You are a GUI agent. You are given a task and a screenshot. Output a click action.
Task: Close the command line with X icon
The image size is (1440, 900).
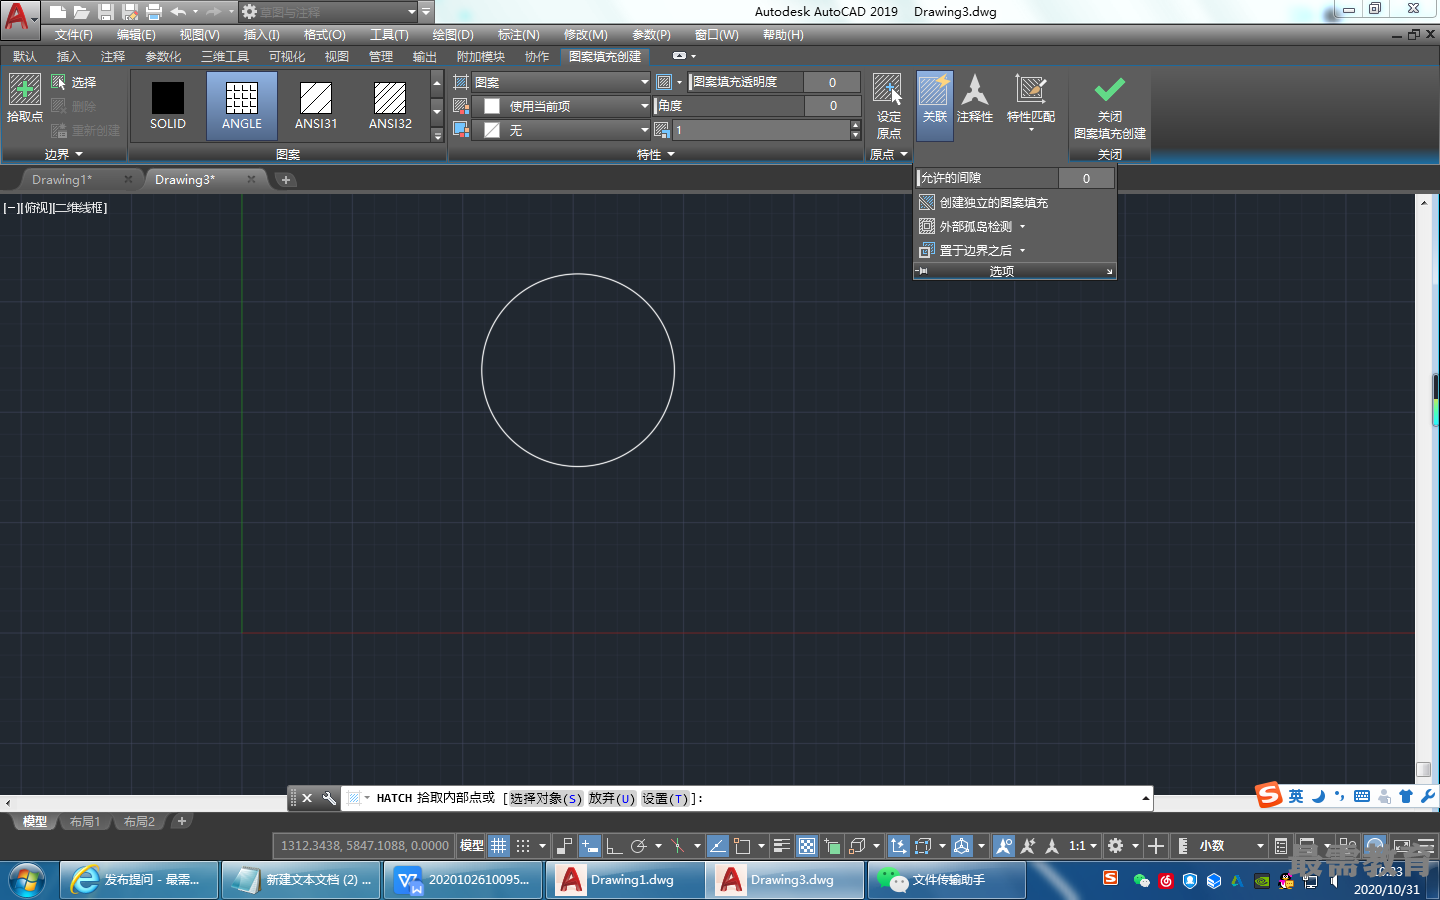tap(307, 798)
